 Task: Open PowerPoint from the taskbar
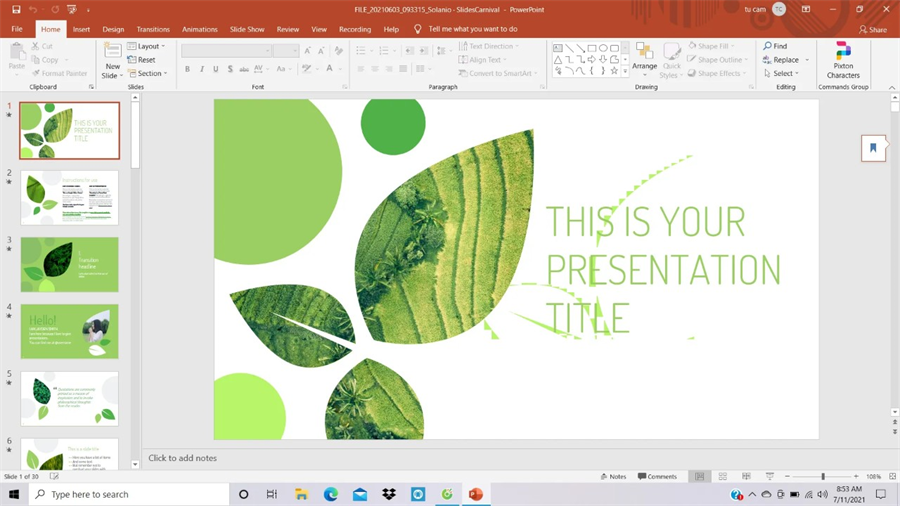(475, 495)
